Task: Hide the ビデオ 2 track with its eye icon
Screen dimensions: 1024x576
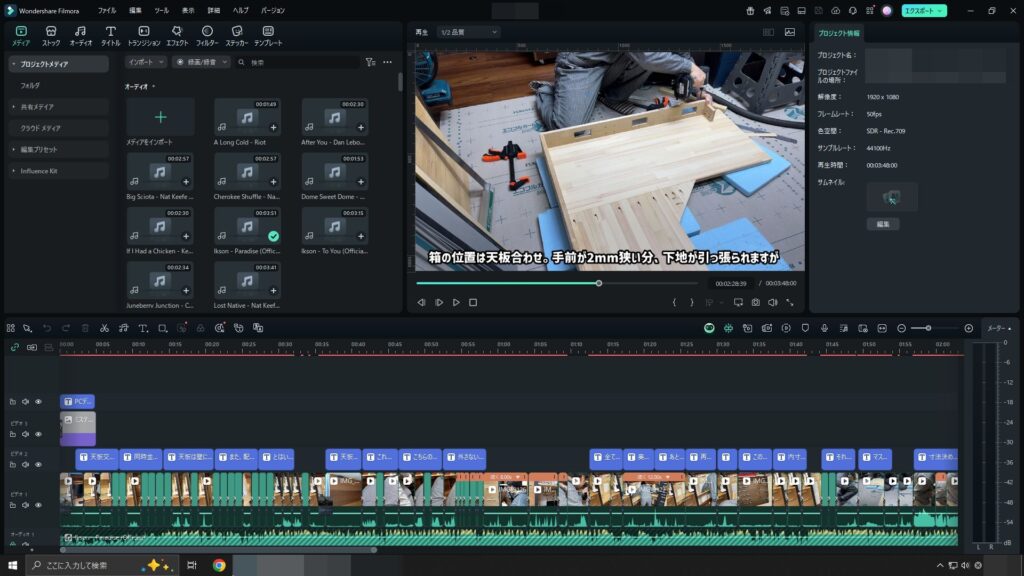Action: pos(38,467)
